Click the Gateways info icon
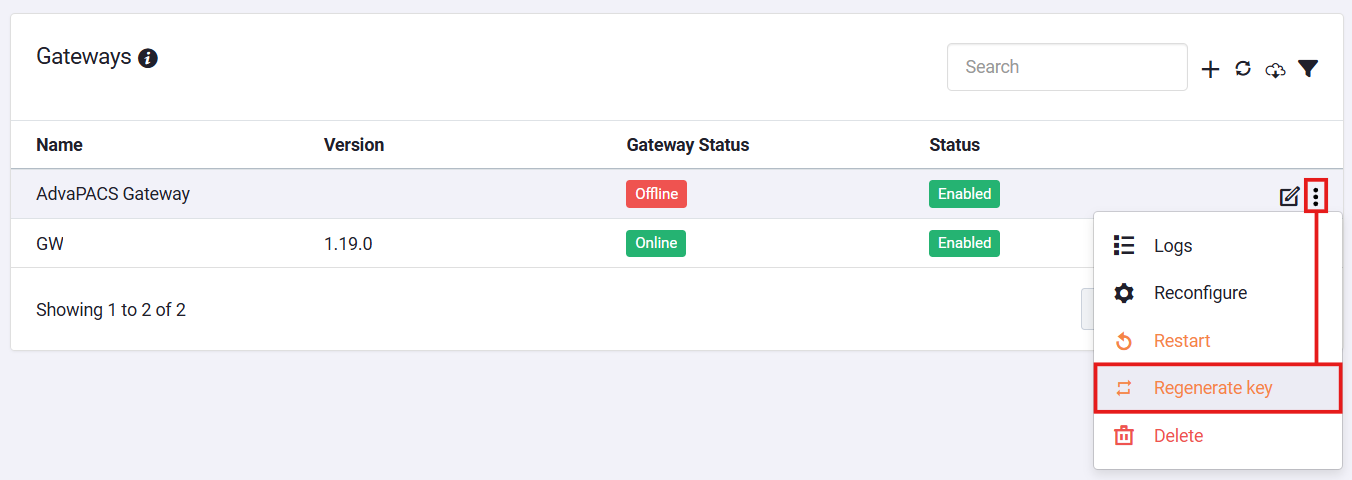1352x480 pixels. point(148,58)
